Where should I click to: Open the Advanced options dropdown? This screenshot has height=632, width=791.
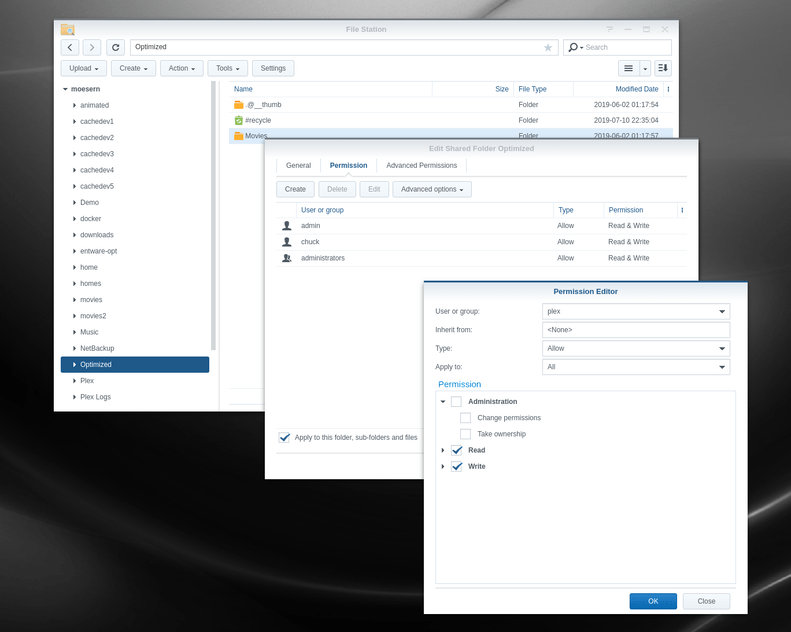[x=432, y=189]
